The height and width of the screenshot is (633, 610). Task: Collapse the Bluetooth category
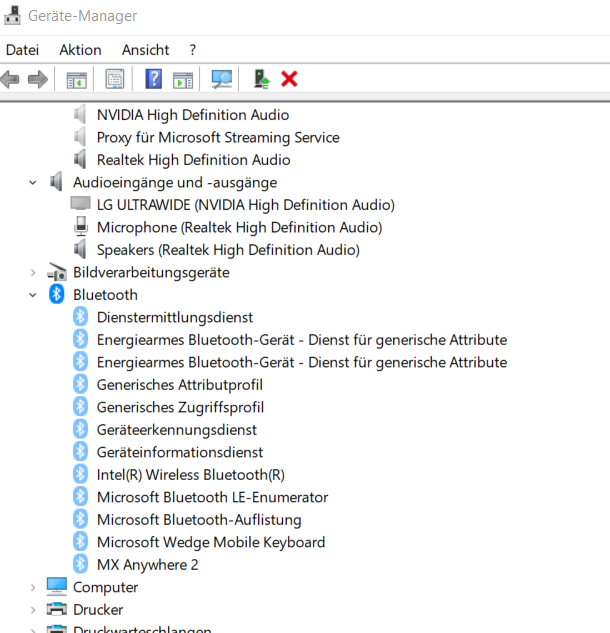tap(33, 295)
